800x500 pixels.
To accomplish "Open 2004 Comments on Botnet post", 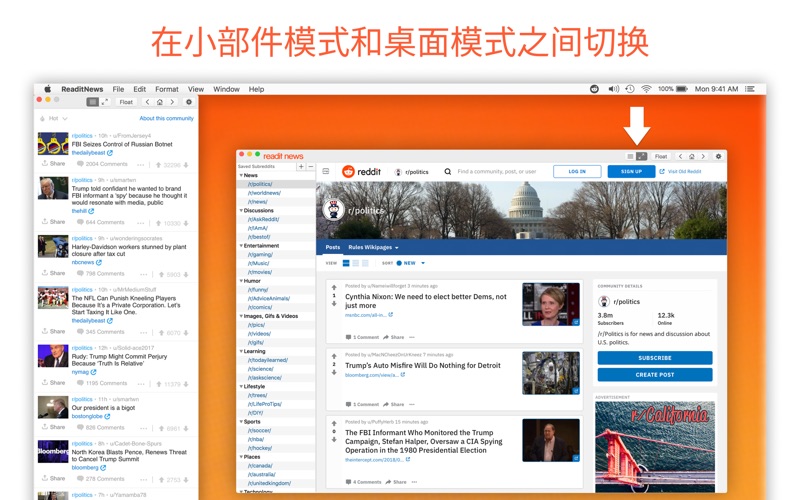I will (102, 164).
